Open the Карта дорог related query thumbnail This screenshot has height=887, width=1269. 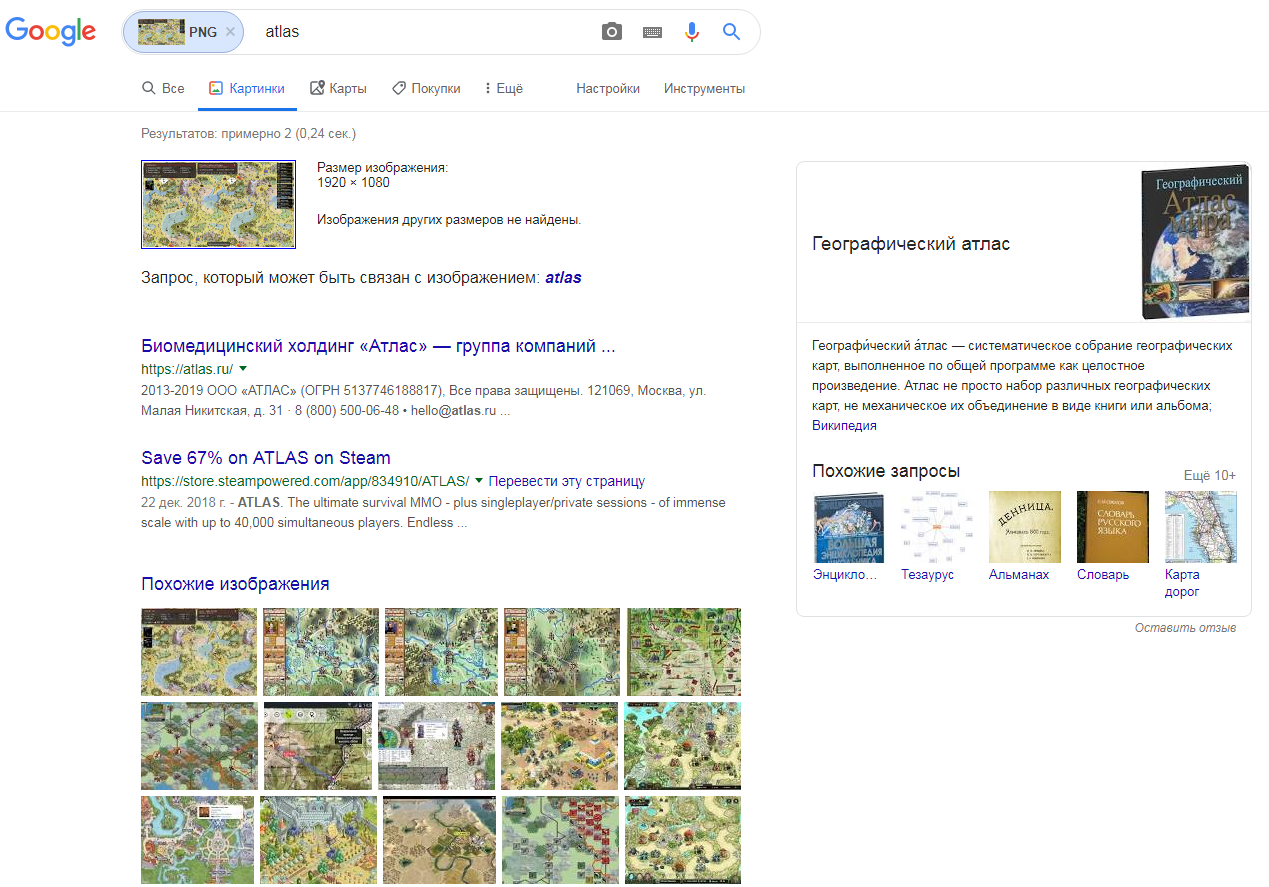1201,527
